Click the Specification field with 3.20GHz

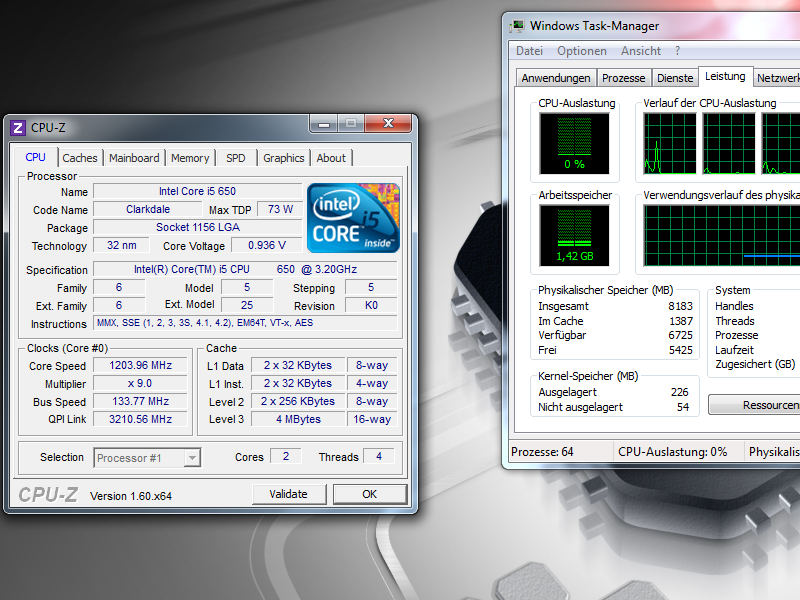(x=245, y=269)
